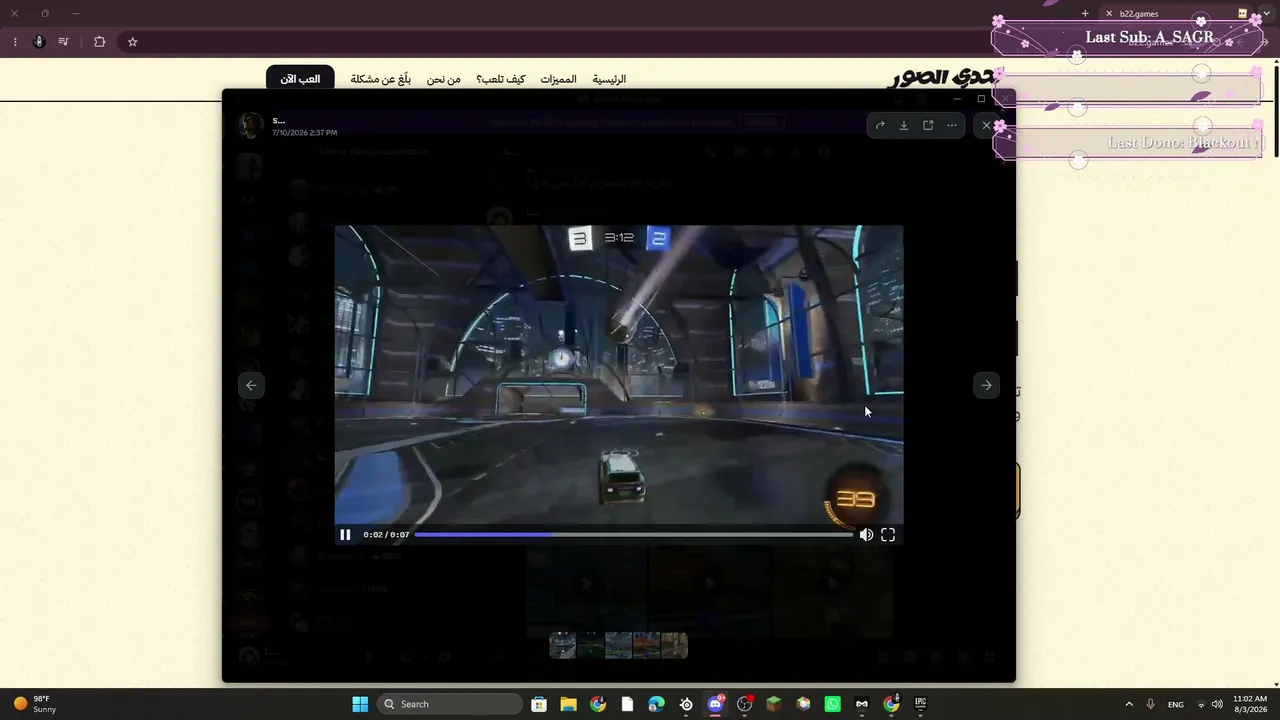Forward the video using the share arrow

click(x=880, y=125)
